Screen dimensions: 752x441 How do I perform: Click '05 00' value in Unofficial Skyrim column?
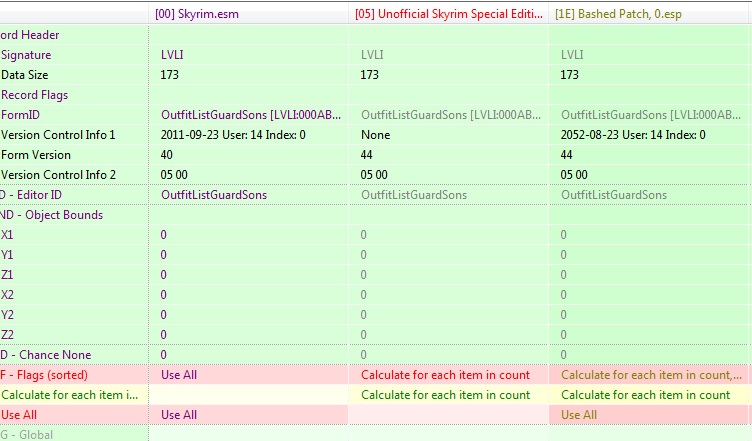374,175
